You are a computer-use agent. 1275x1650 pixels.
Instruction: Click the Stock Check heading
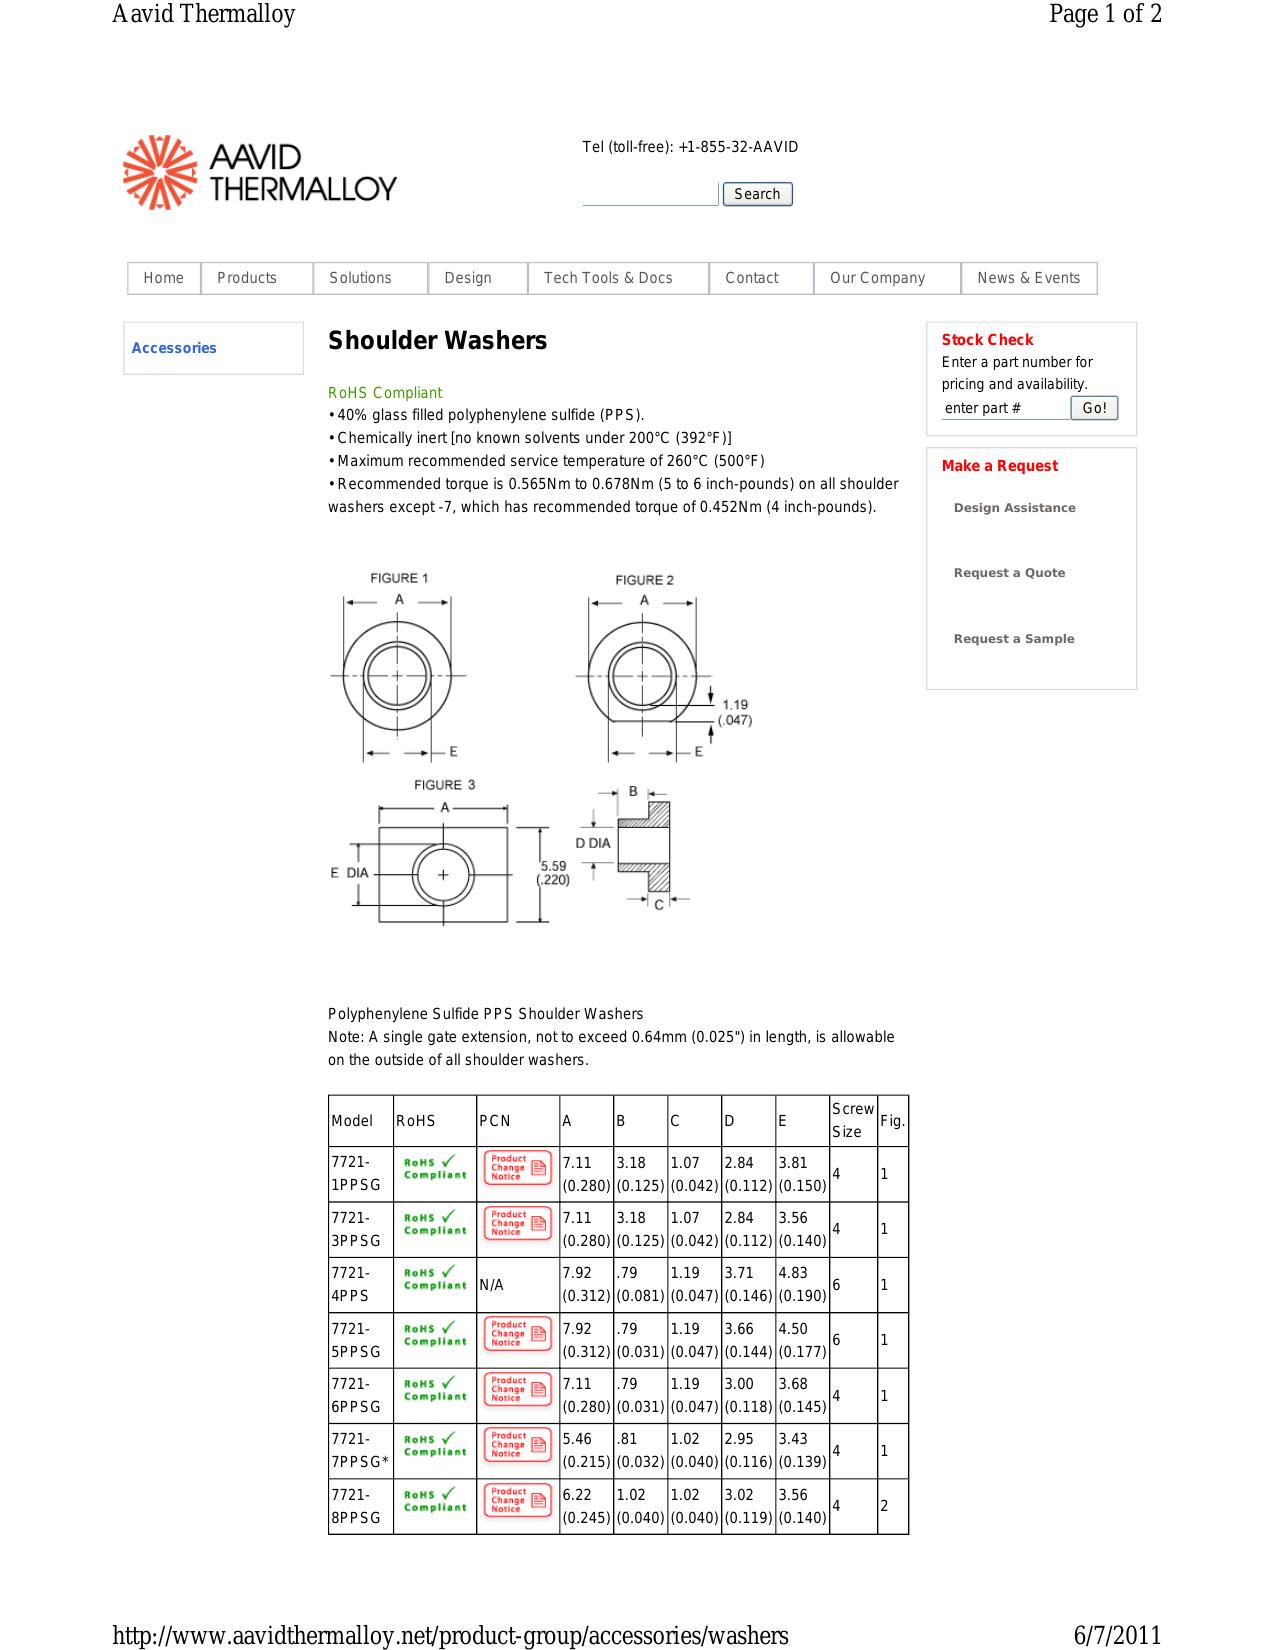[x=987, y=340]
